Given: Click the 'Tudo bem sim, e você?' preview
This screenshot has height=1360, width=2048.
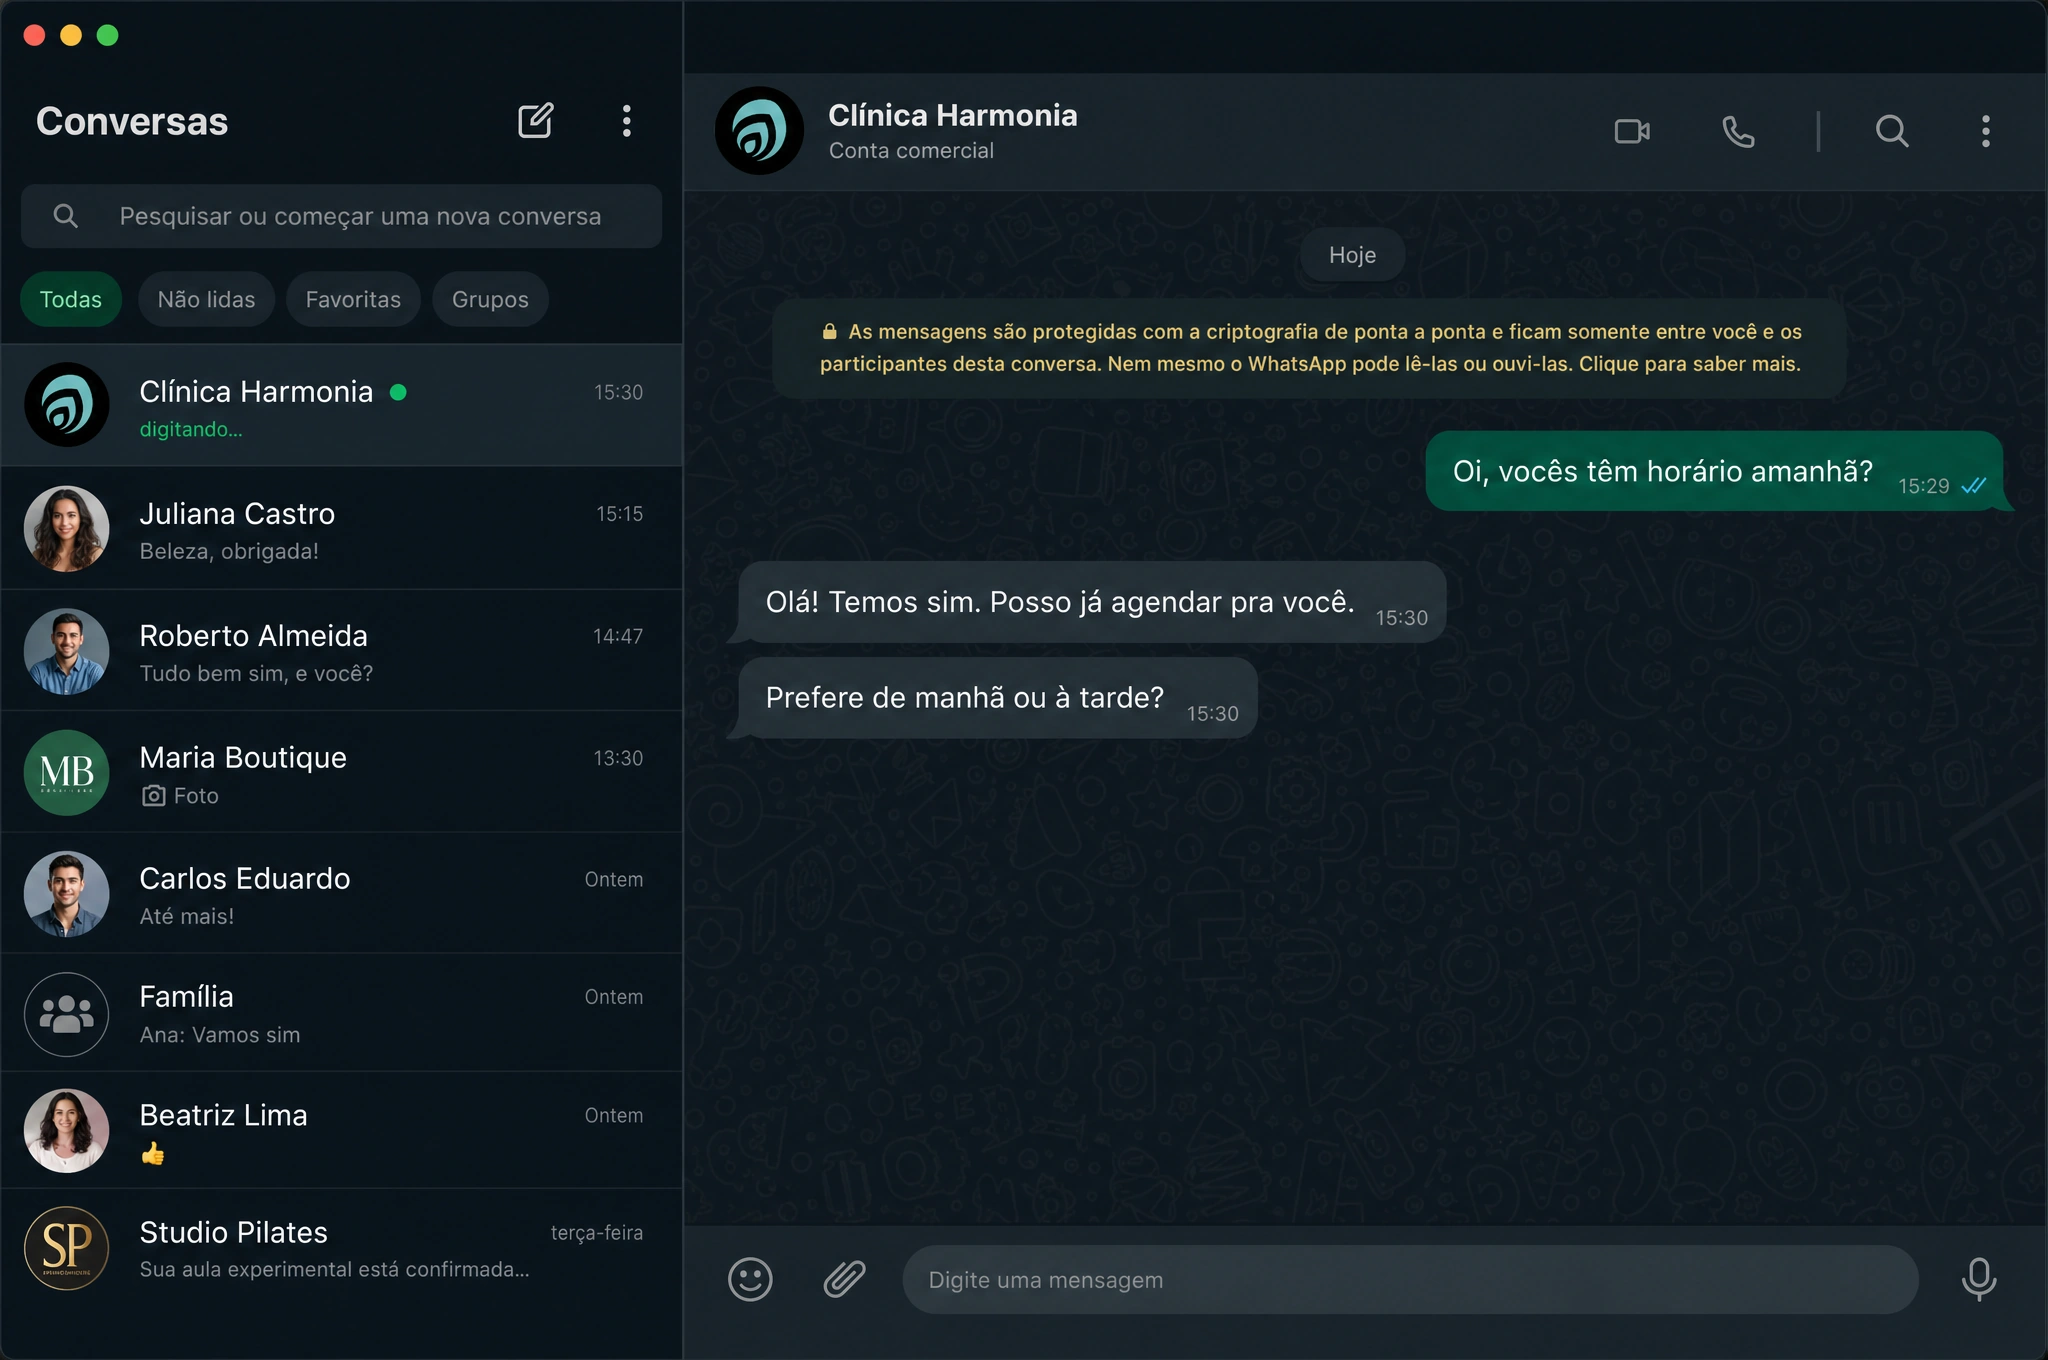Looking at the screenshot, I should 256,673.
